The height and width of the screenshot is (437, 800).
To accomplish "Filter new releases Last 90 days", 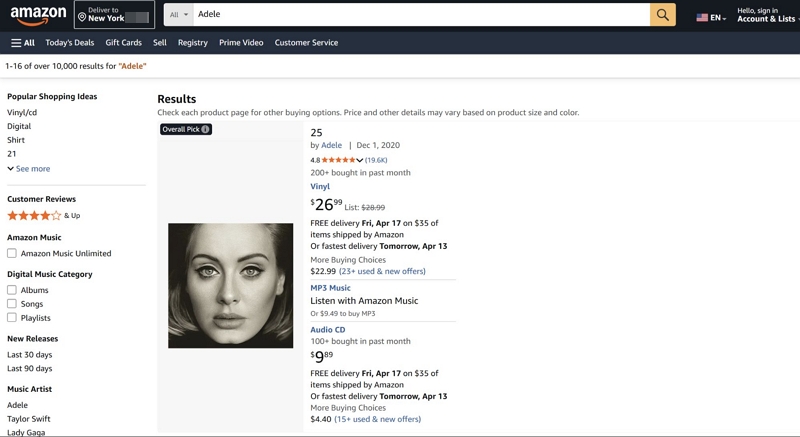I will click(30, 369).
